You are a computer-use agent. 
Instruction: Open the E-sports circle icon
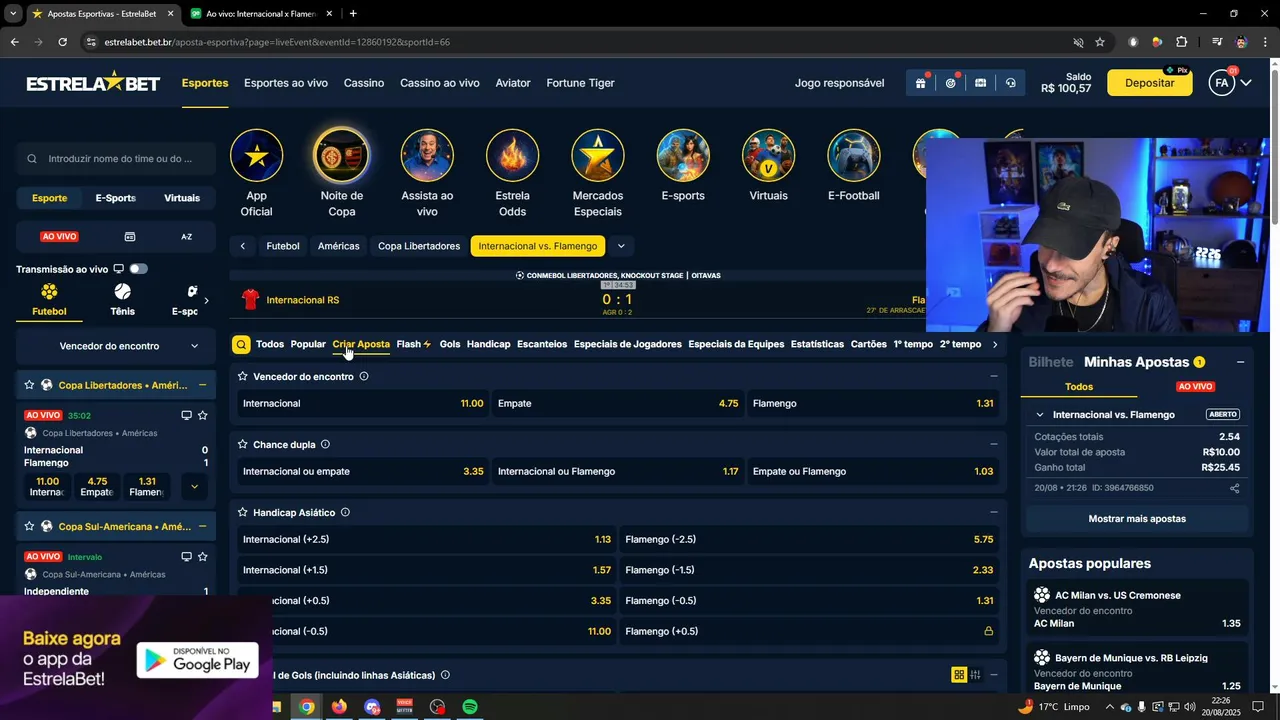coord(683,155)
